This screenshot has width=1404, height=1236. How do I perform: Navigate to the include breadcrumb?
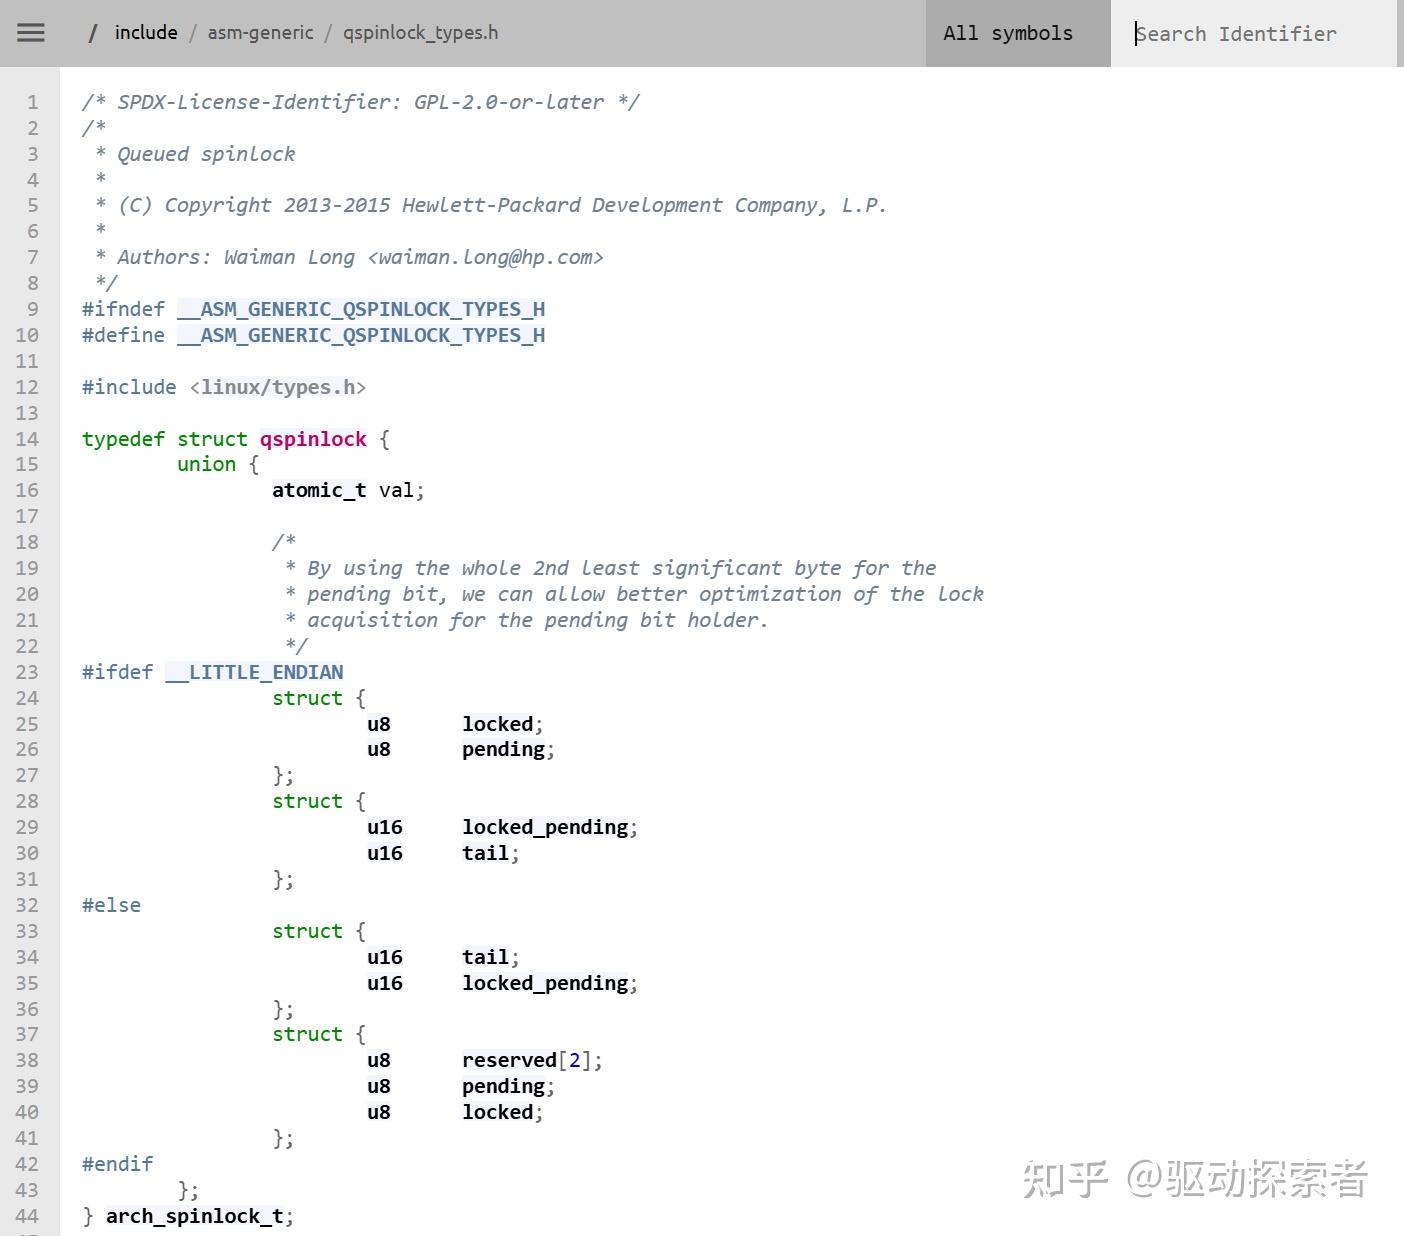145,32
